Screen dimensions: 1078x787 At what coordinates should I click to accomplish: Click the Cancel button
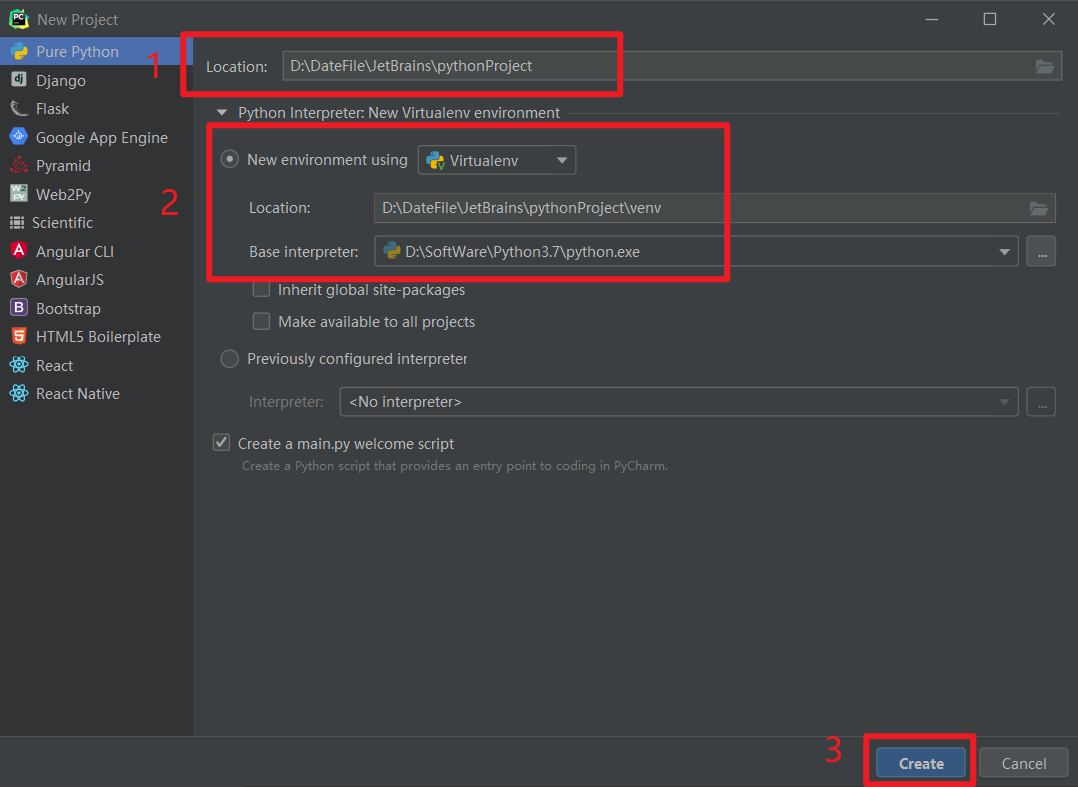click(1024, 763)
